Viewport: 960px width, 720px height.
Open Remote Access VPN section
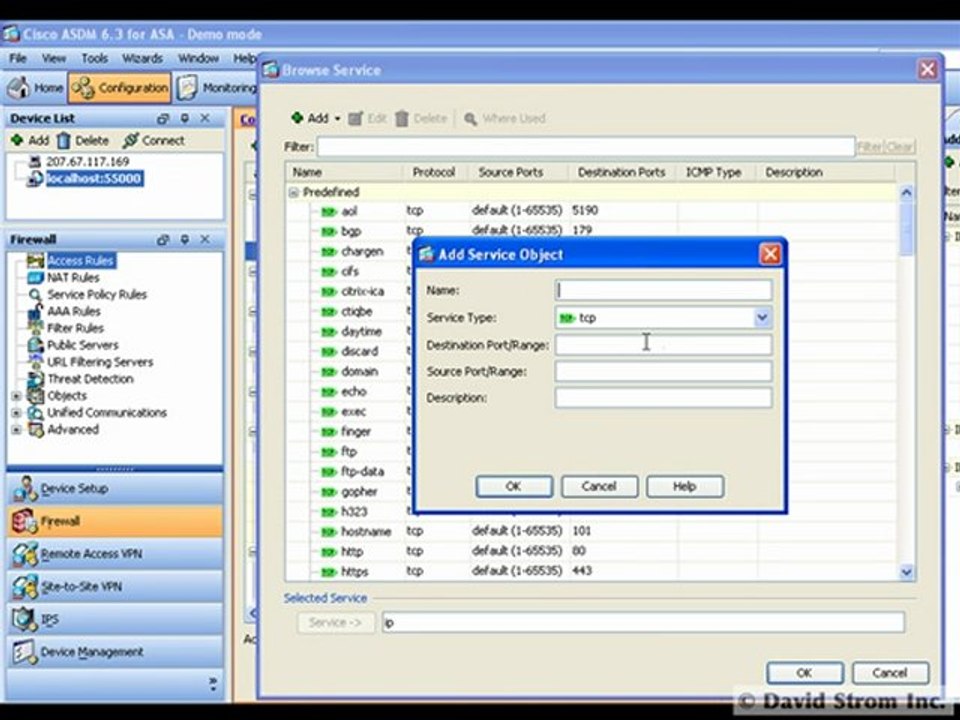115,554
